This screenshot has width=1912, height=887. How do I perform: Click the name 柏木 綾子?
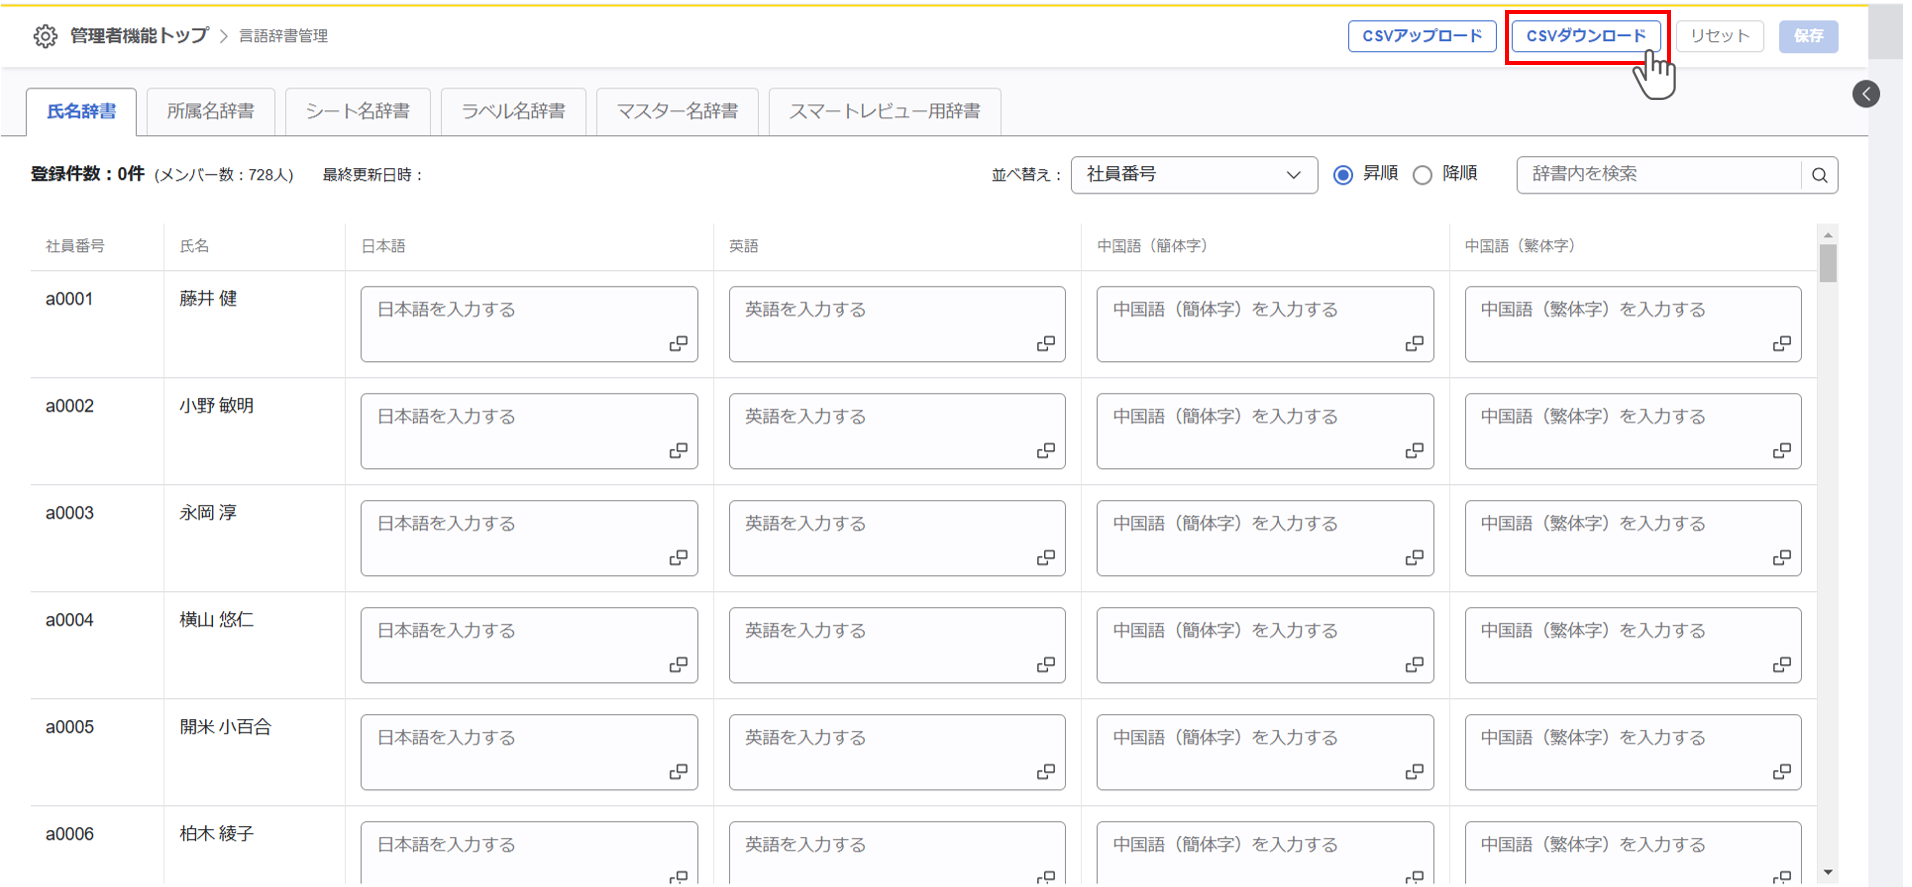(x=217, y=834)
